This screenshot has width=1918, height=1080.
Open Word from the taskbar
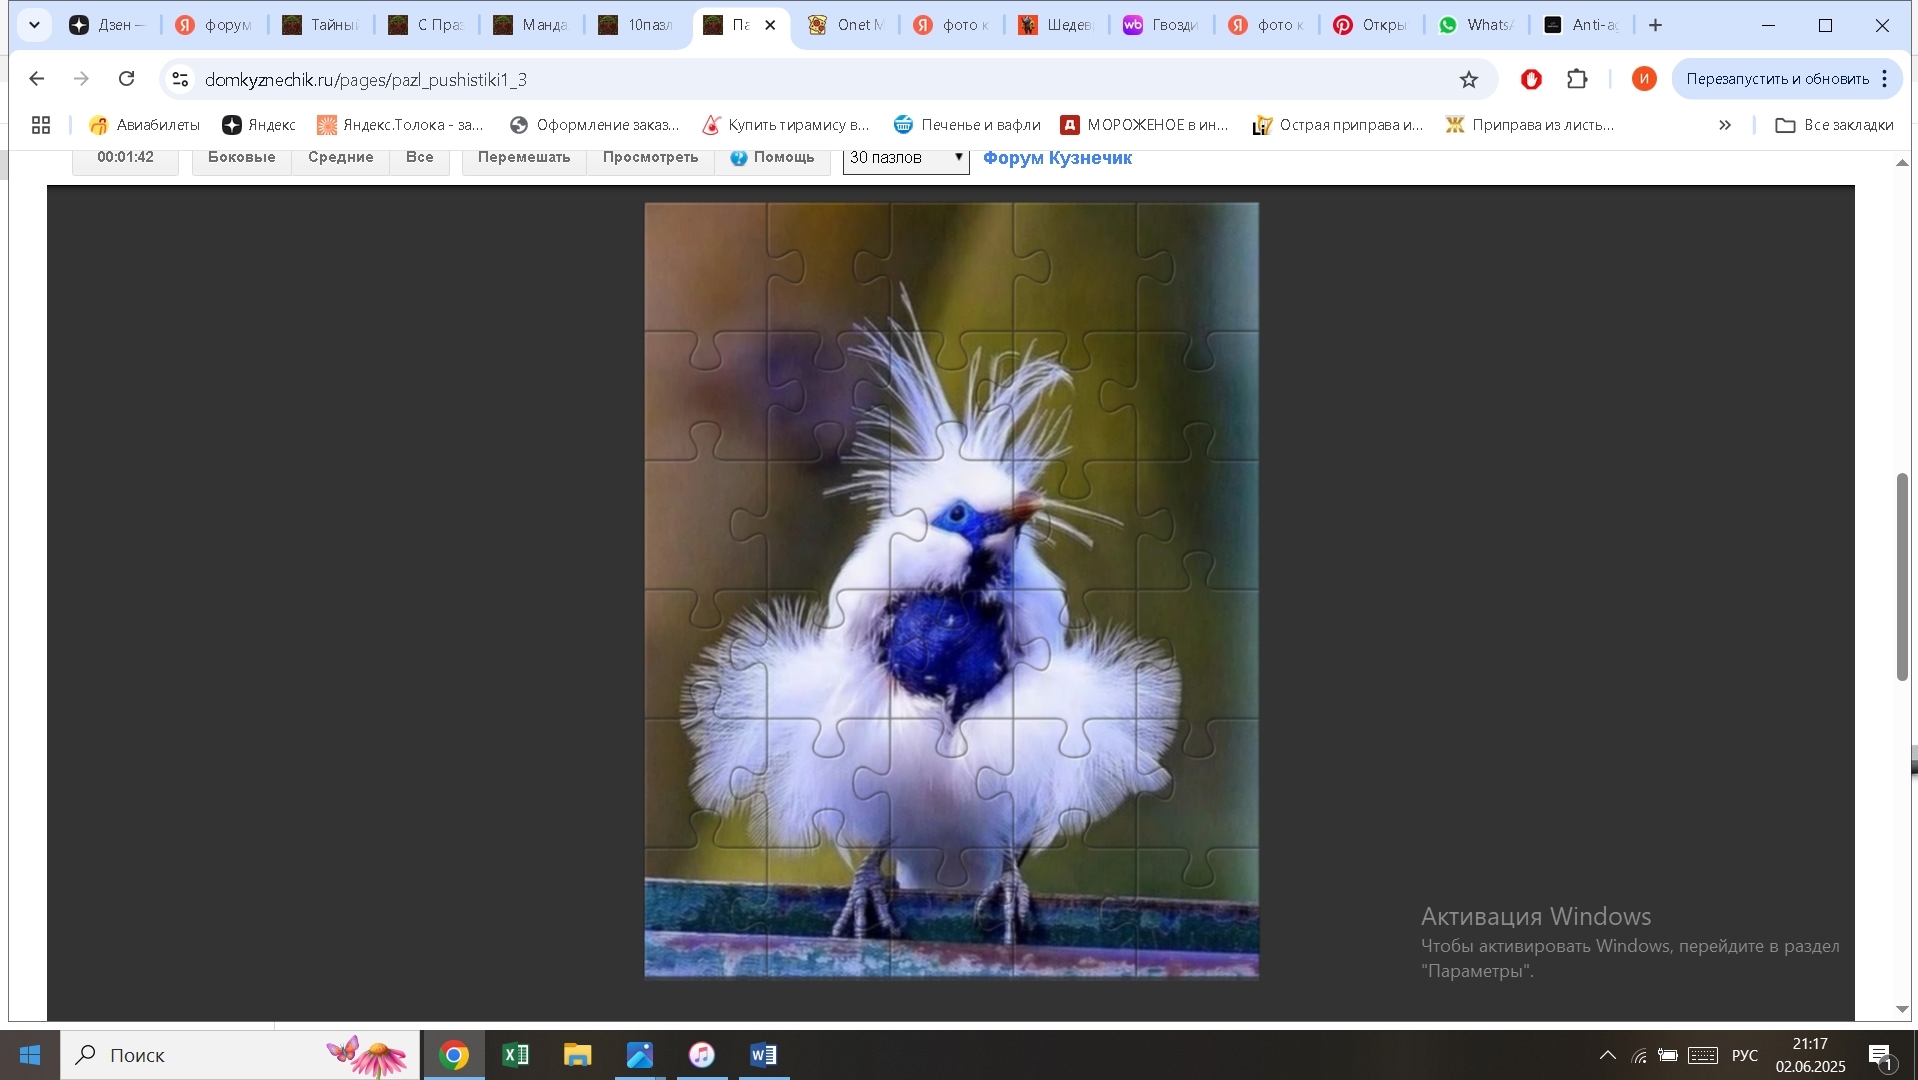(764, 1055)
